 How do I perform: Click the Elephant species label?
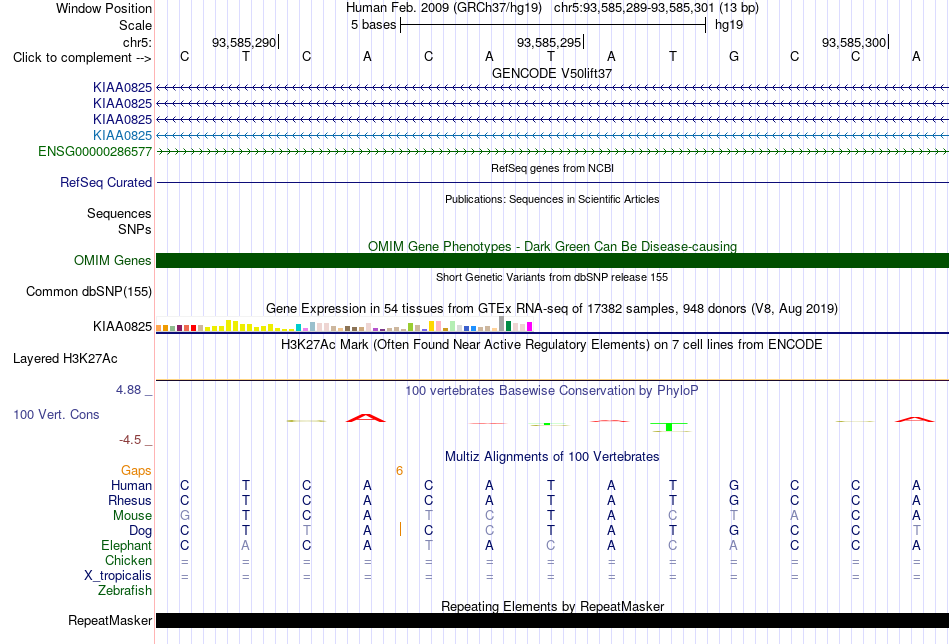[x=127, y=545]
